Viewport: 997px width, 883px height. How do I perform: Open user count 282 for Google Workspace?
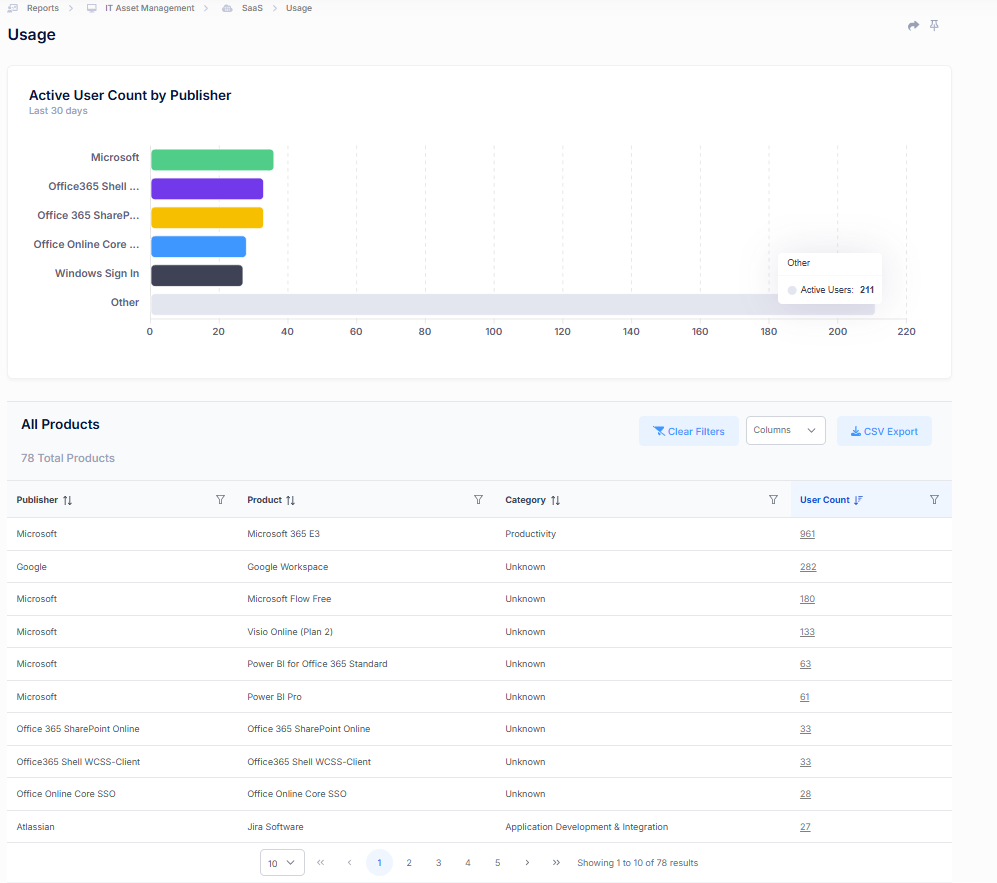808,567
